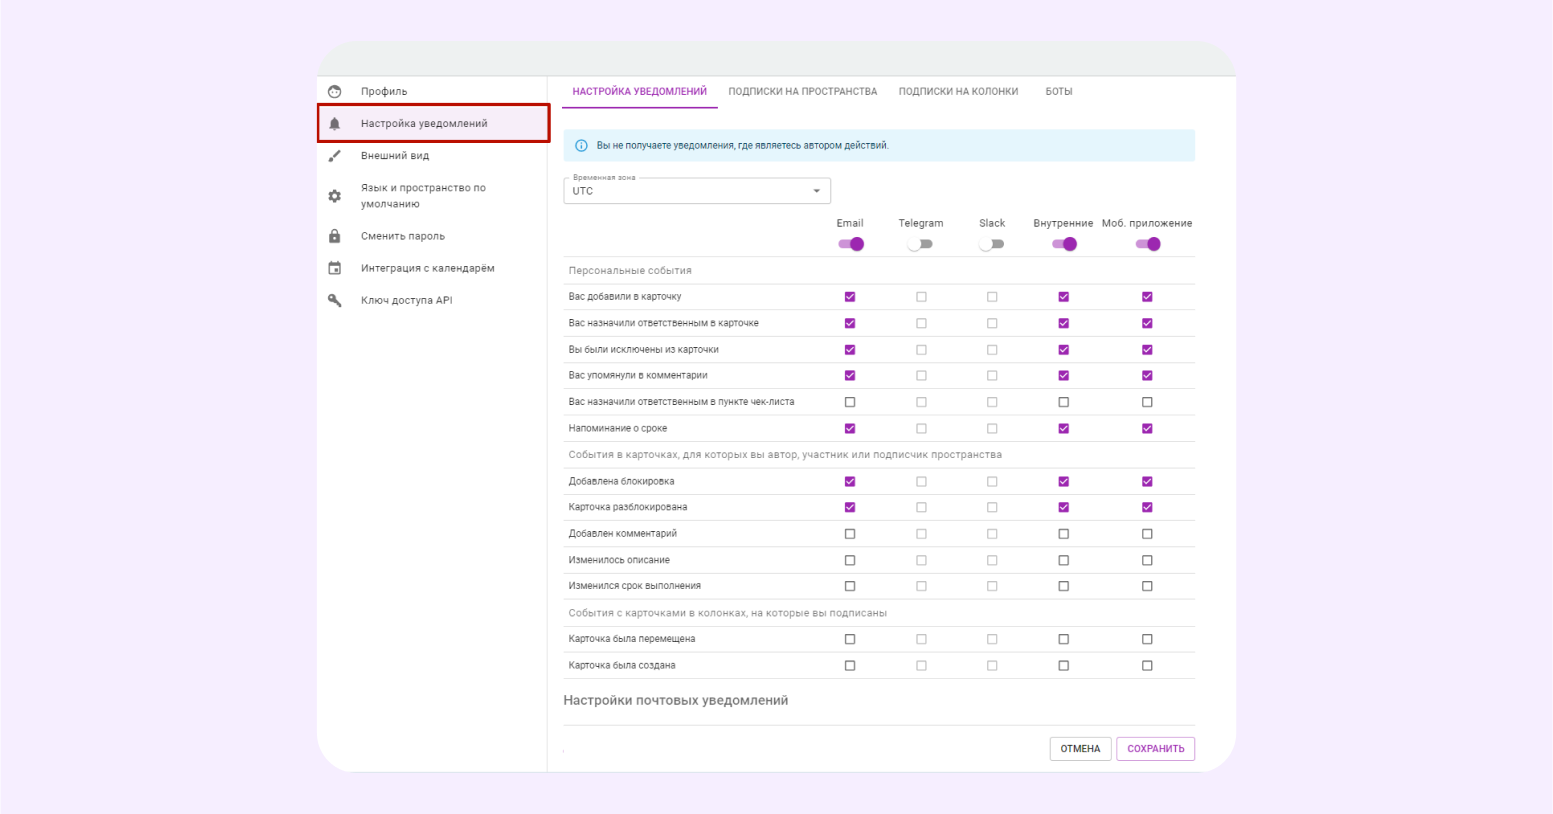Open Язык и пространство по умолчанию
This screenshot has width=1553, height=814.
pos(433,196)
